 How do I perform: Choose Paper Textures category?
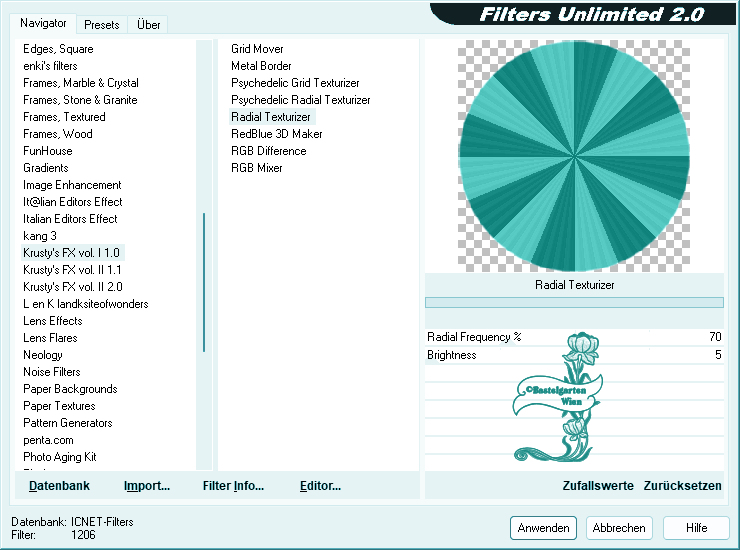click(x=59, y=406)
